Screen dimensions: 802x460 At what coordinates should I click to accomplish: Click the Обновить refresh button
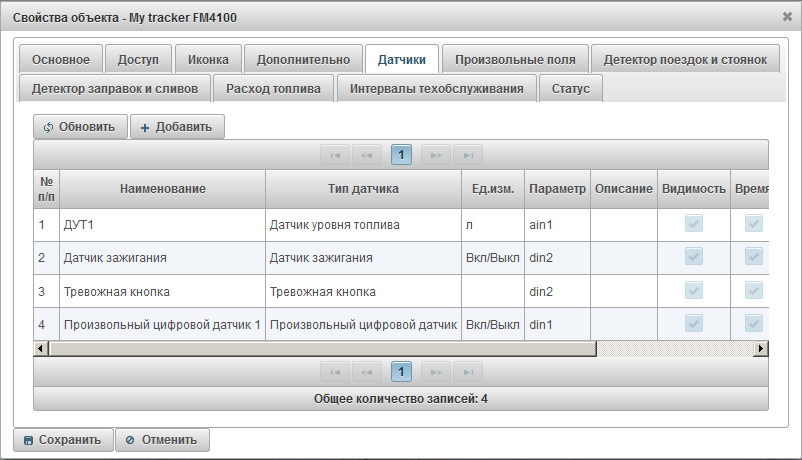[x=81, y=127]
